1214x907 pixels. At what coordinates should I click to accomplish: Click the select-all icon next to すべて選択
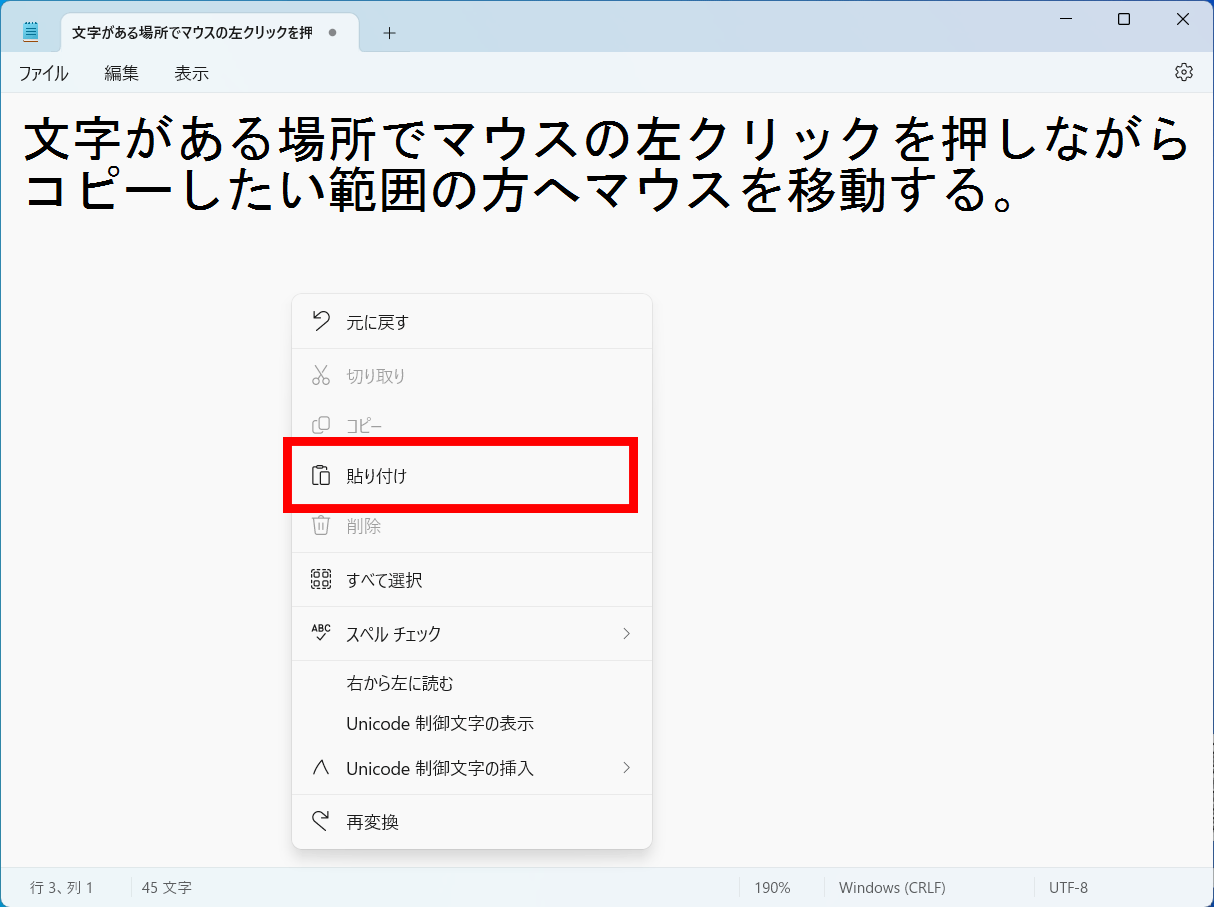tap(320, 579)
